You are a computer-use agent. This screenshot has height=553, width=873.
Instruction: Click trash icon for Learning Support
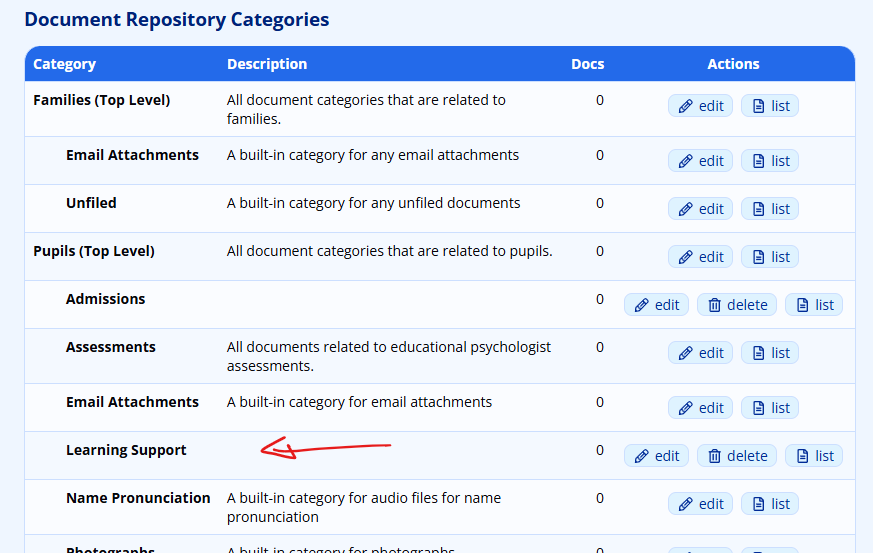715,456
